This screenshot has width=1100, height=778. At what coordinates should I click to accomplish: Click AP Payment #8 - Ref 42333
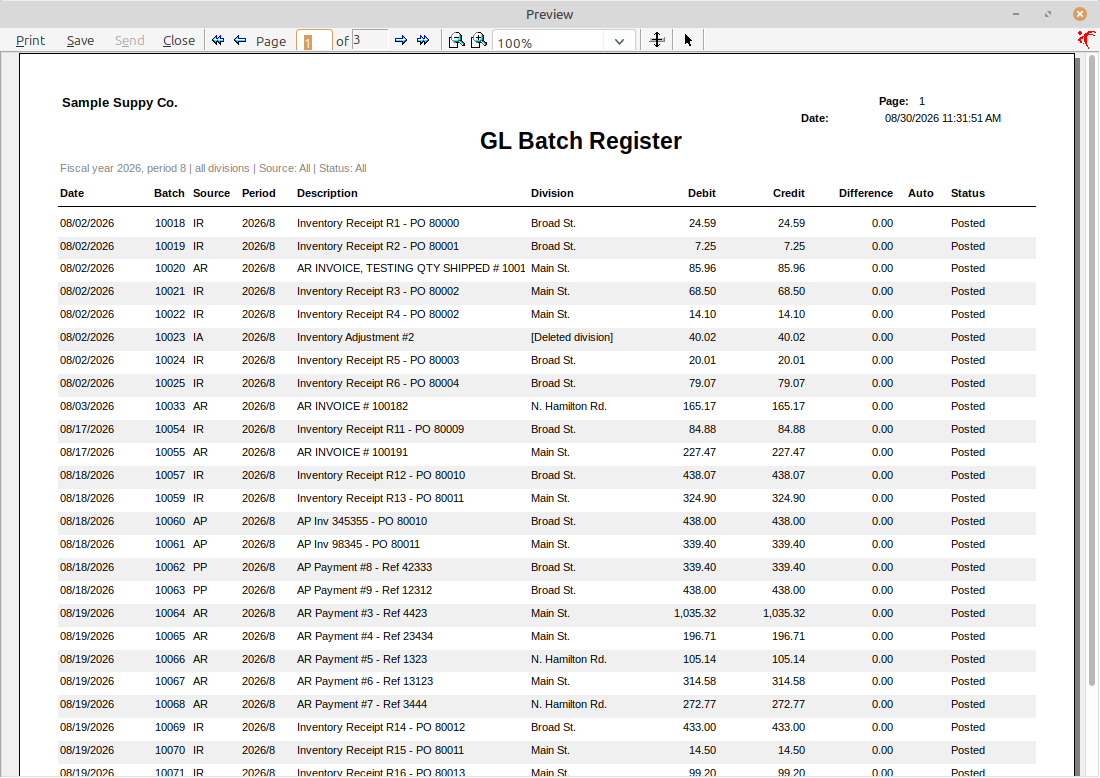point(364,568)
